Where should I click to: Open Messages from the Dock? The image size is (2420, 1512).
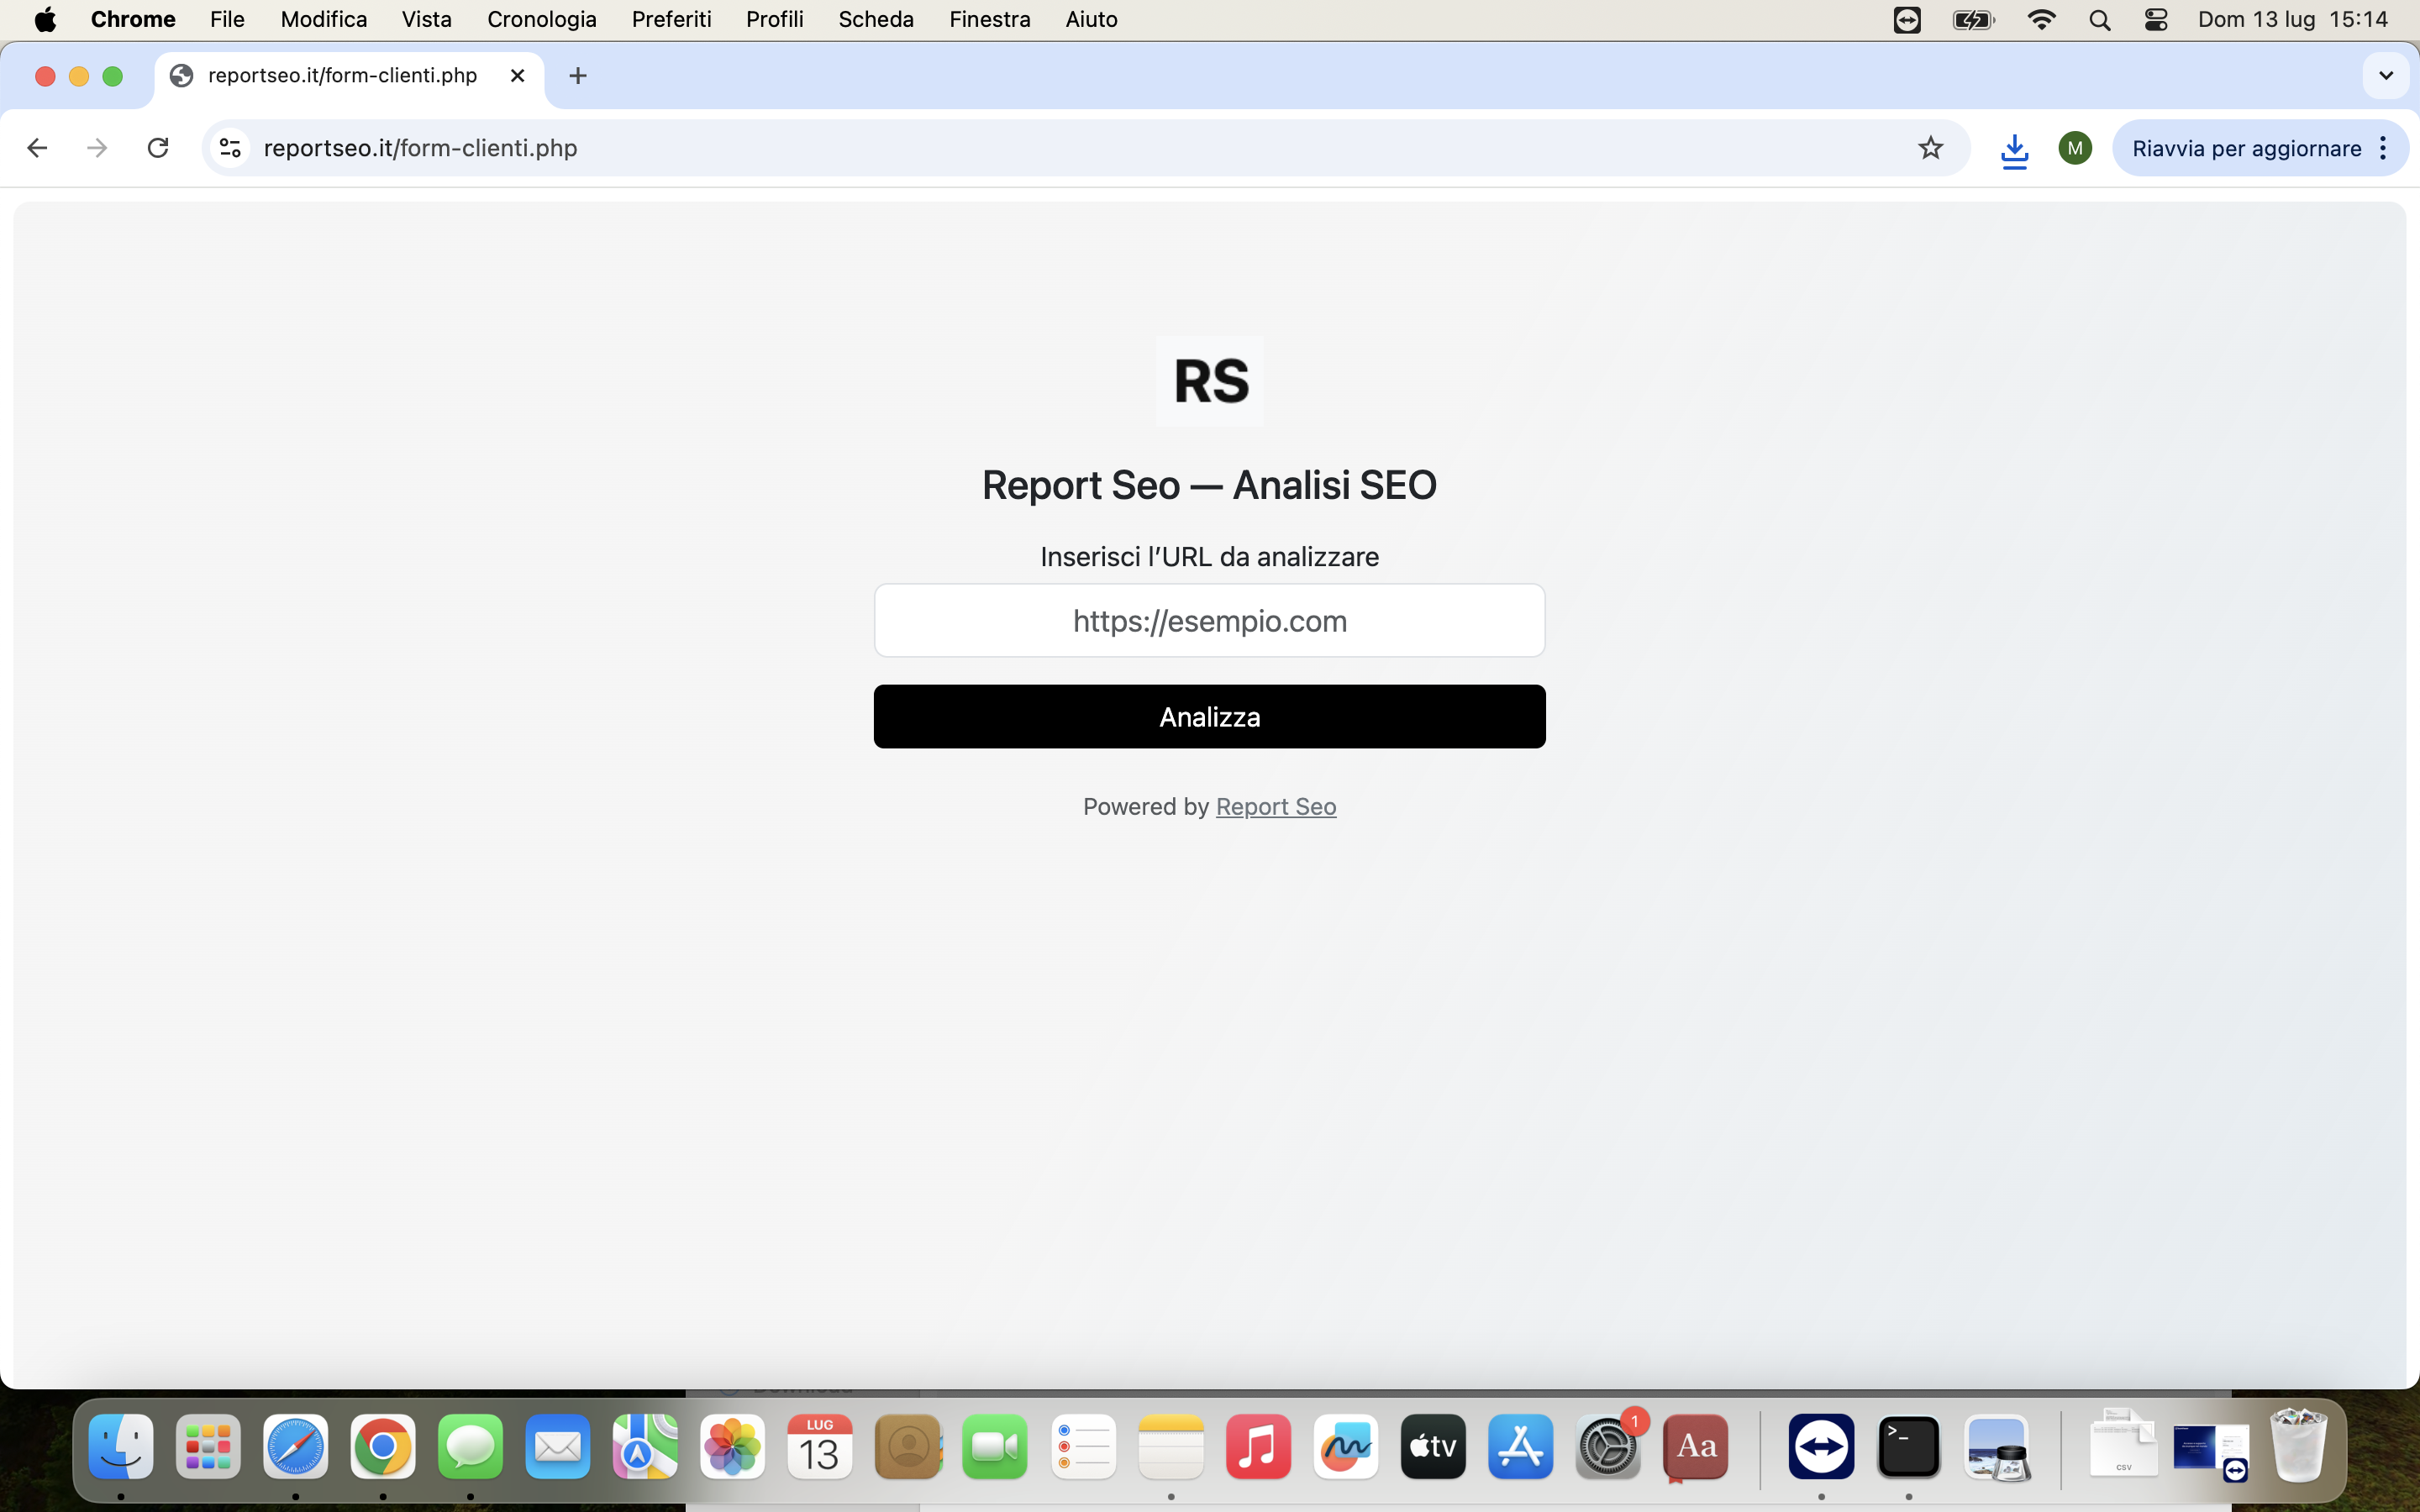coord(470,1446)
